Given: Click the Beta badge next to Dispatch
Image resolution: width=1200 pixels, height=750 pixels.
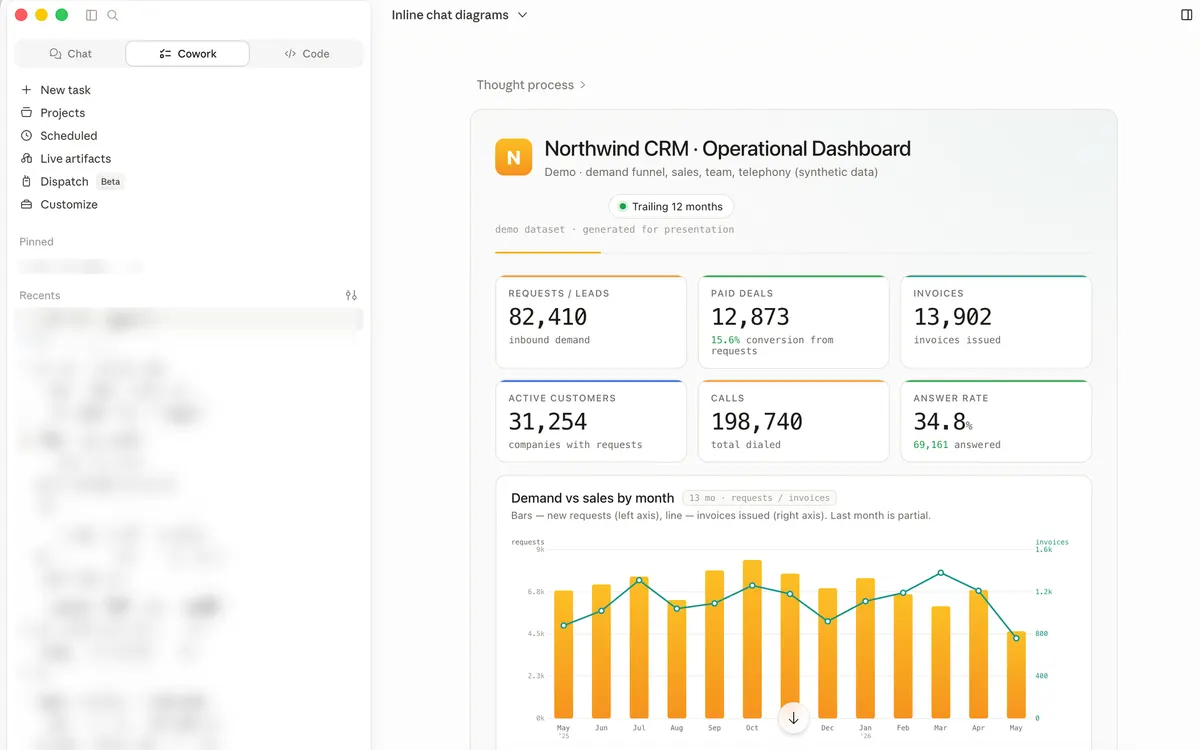Looking at the screenshot, I should pos(110,182).
